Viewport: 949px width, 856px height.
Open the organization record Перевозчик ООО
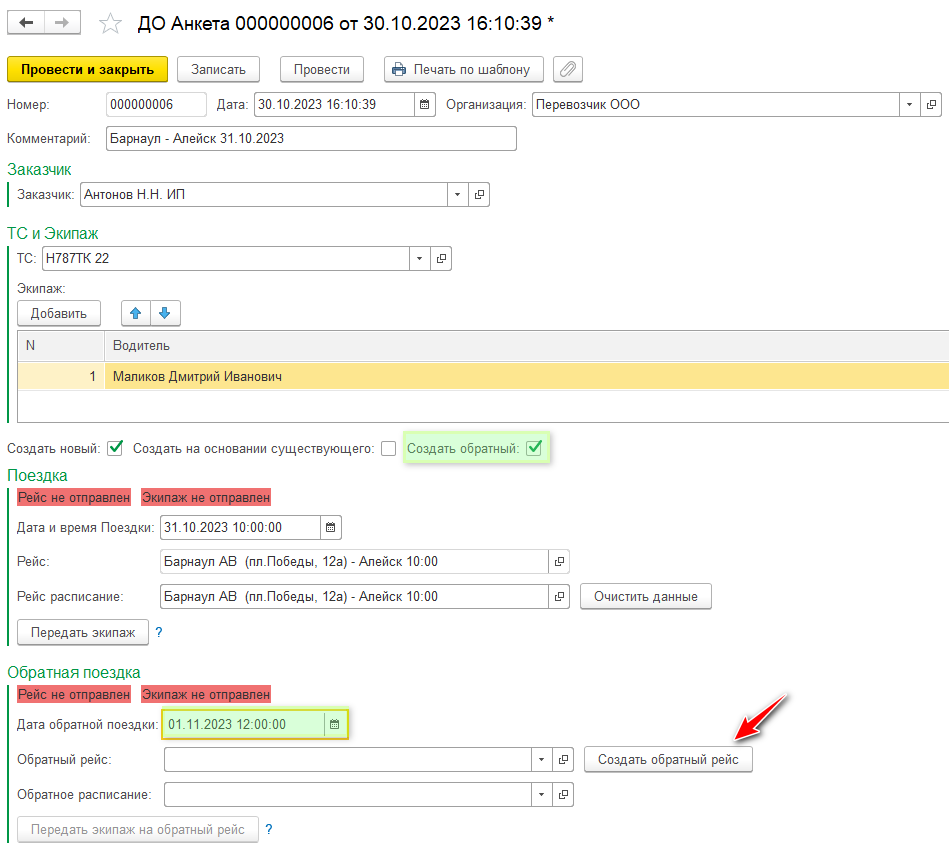click(932, 105)
